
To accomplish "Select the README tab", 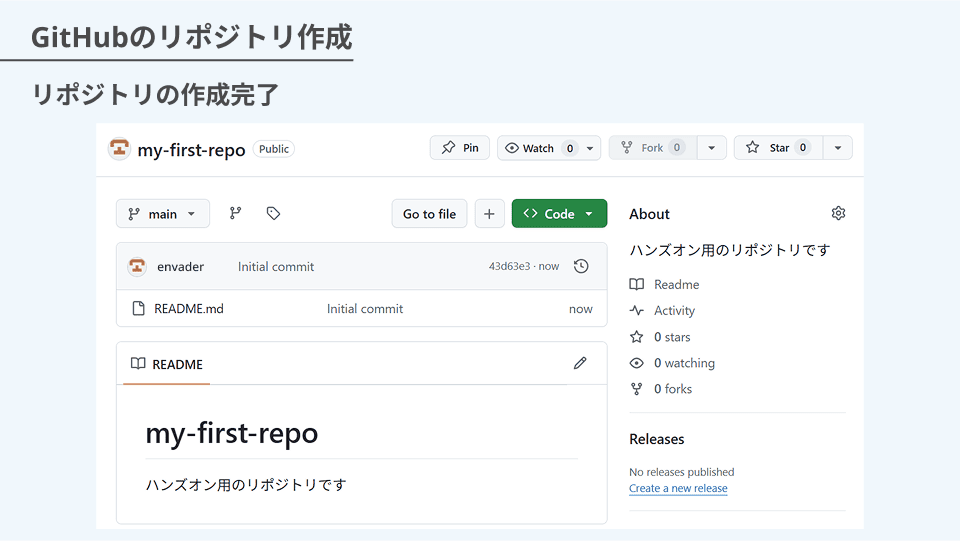I will (x=167, y=364).
